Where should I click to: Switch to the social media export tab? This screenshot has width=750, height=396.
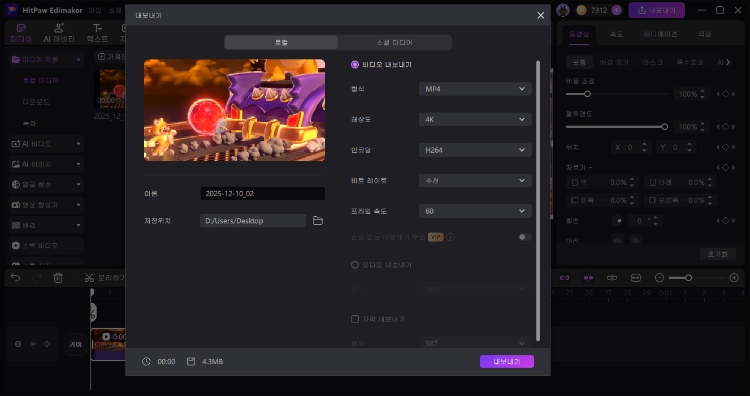coord(395,43)
